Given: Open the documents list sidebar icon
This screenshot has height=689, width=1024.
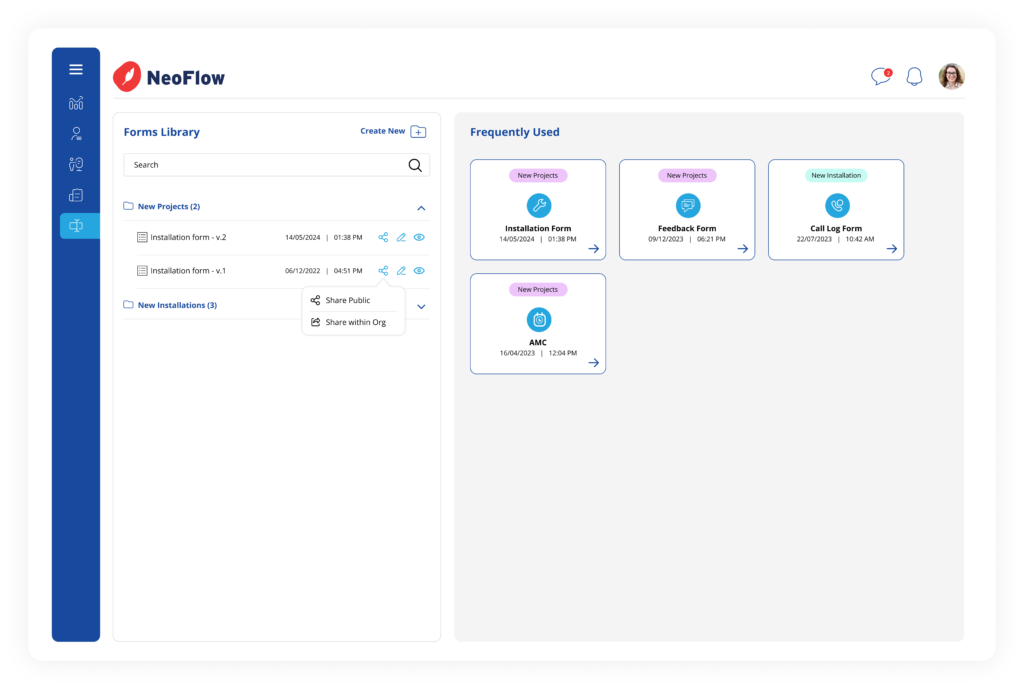Looking at the screenshot, I should tap(76, 195).
